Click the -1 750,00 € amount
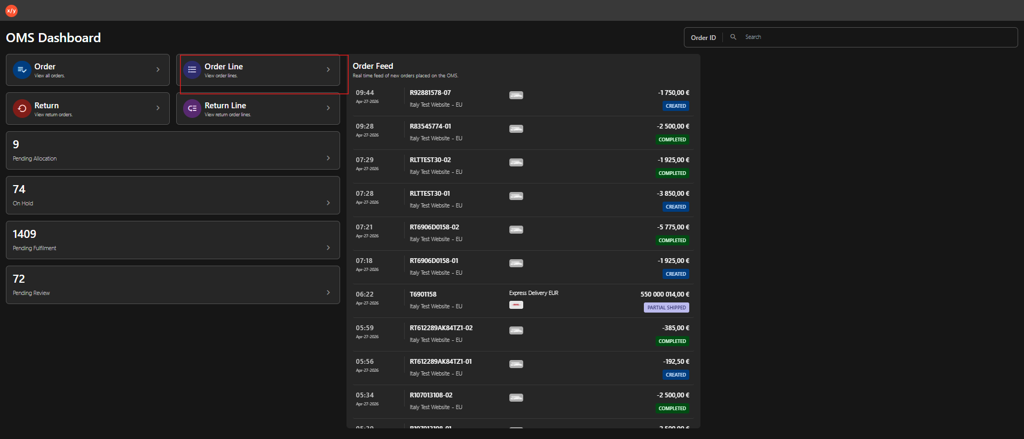1024x439 pixels. [673, 93]
